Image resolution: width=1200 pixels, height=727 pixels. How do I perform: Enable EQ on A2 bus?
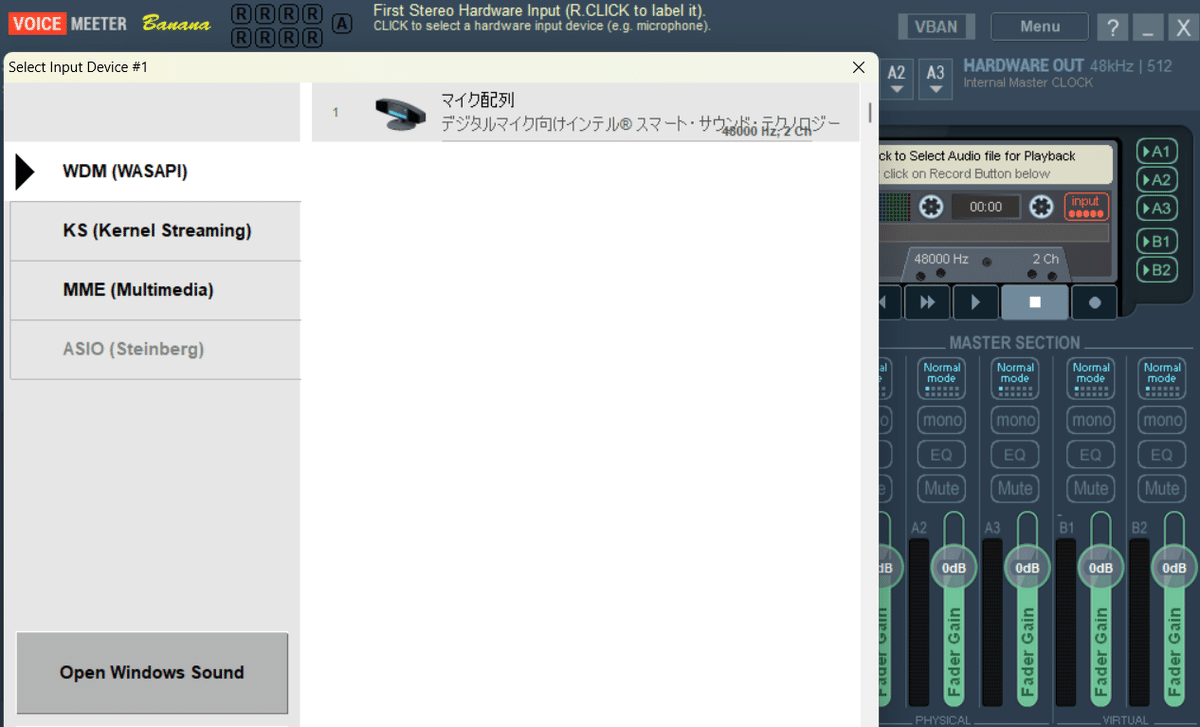942,455
